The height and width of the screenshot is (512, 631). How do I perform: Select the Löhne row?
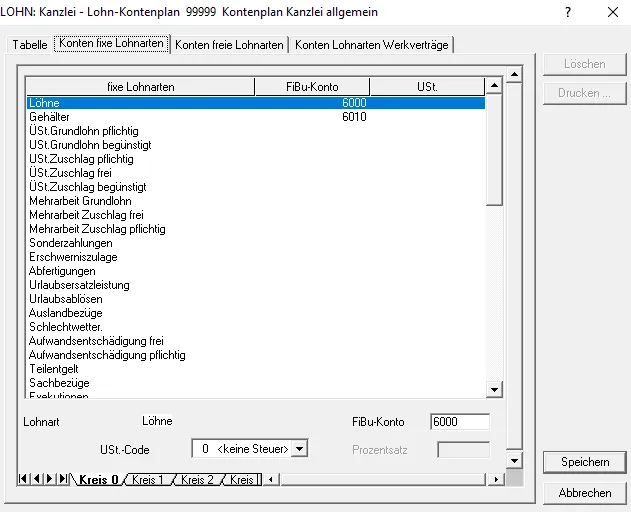256,103
